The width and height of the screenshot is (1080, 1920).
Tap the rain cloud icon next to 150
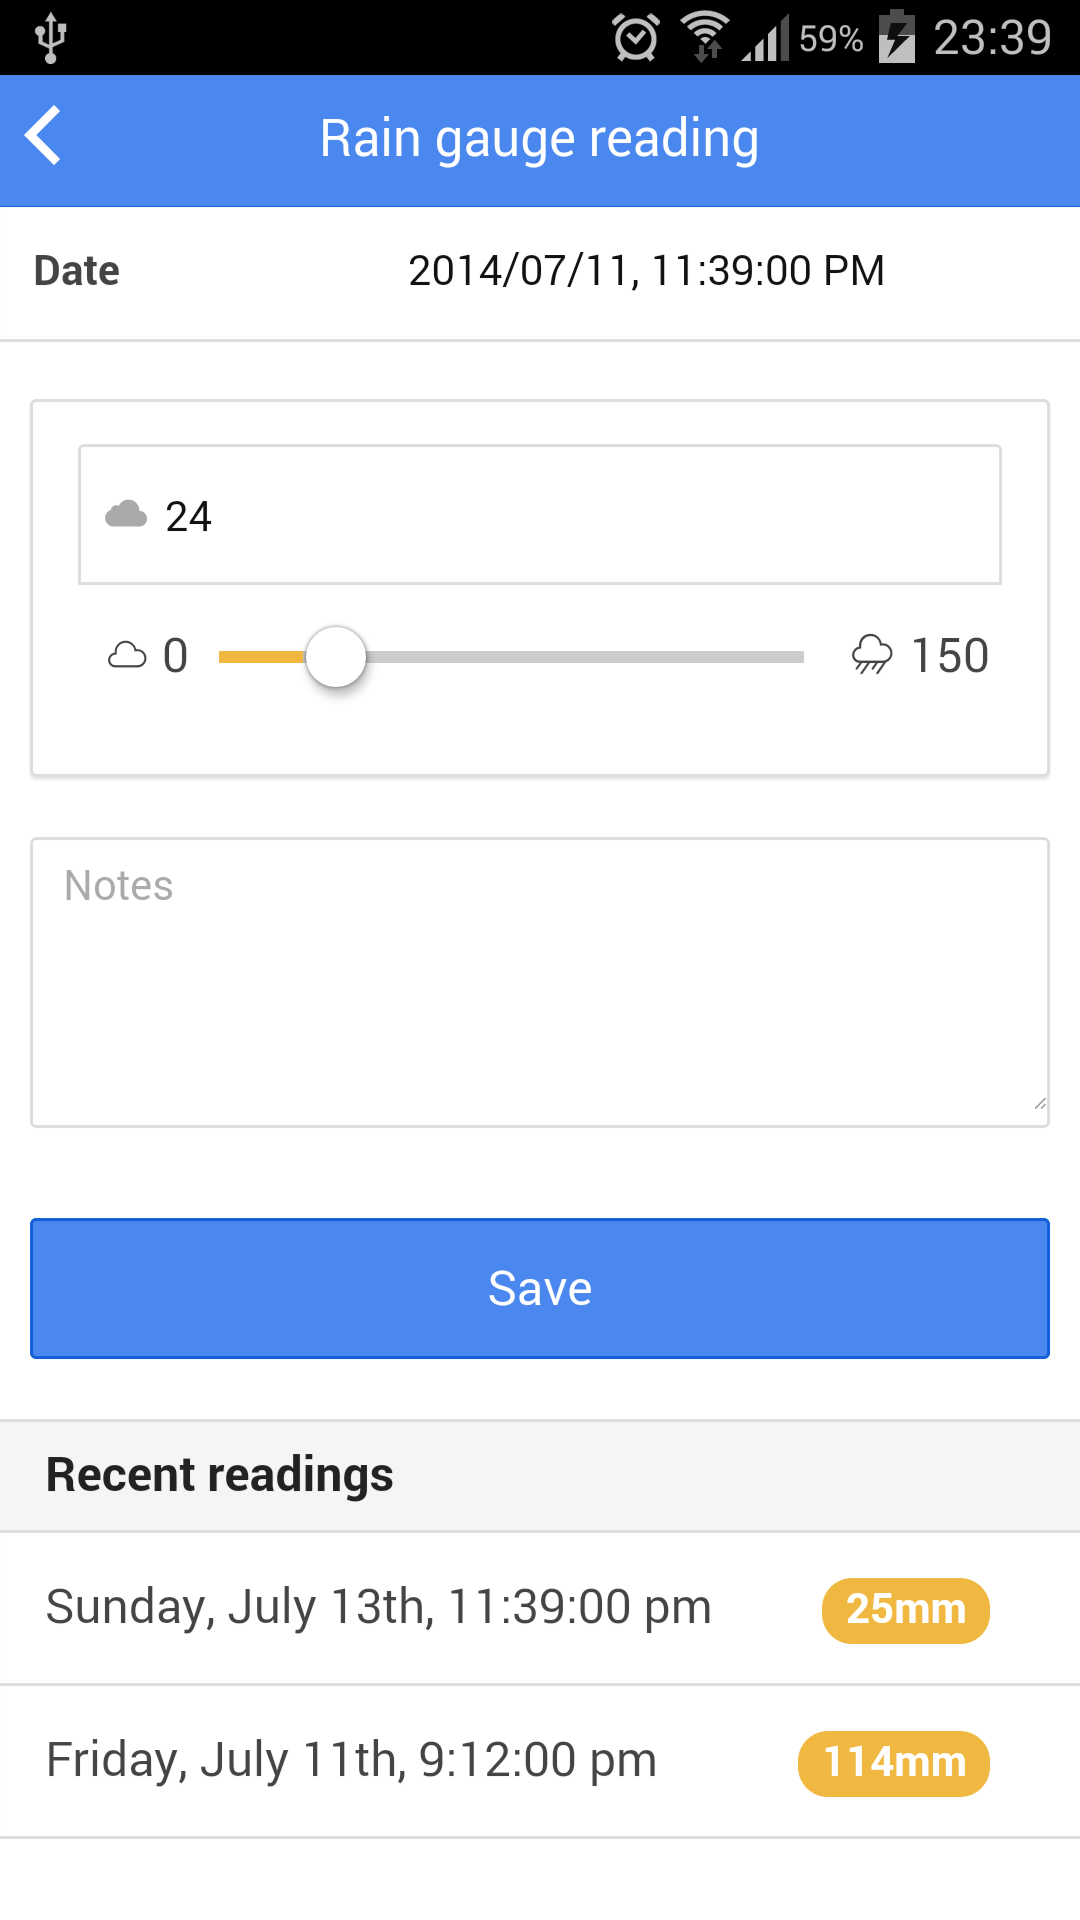point(870,656)
